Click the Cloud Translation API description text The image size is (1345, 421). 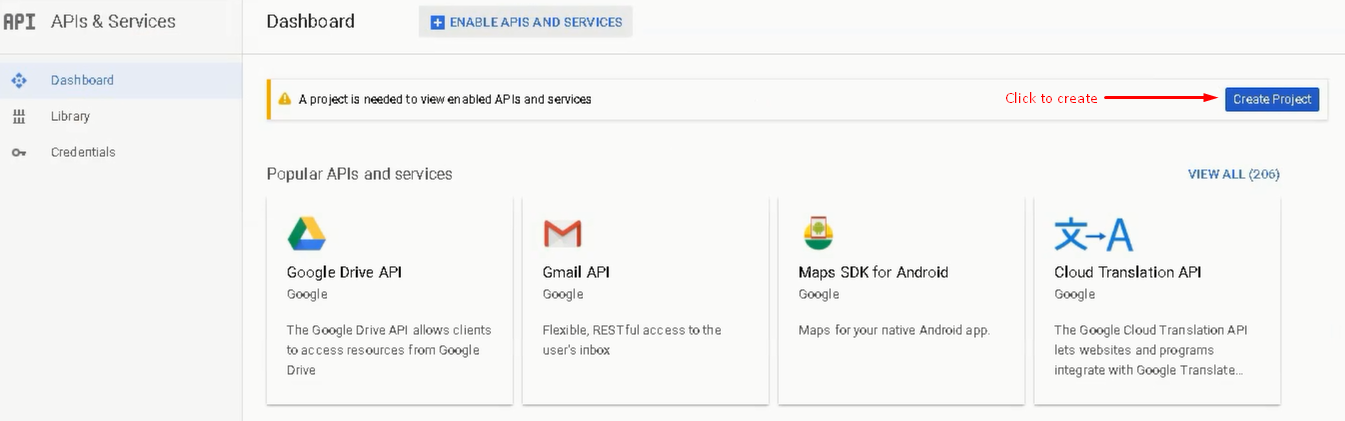1151,350
